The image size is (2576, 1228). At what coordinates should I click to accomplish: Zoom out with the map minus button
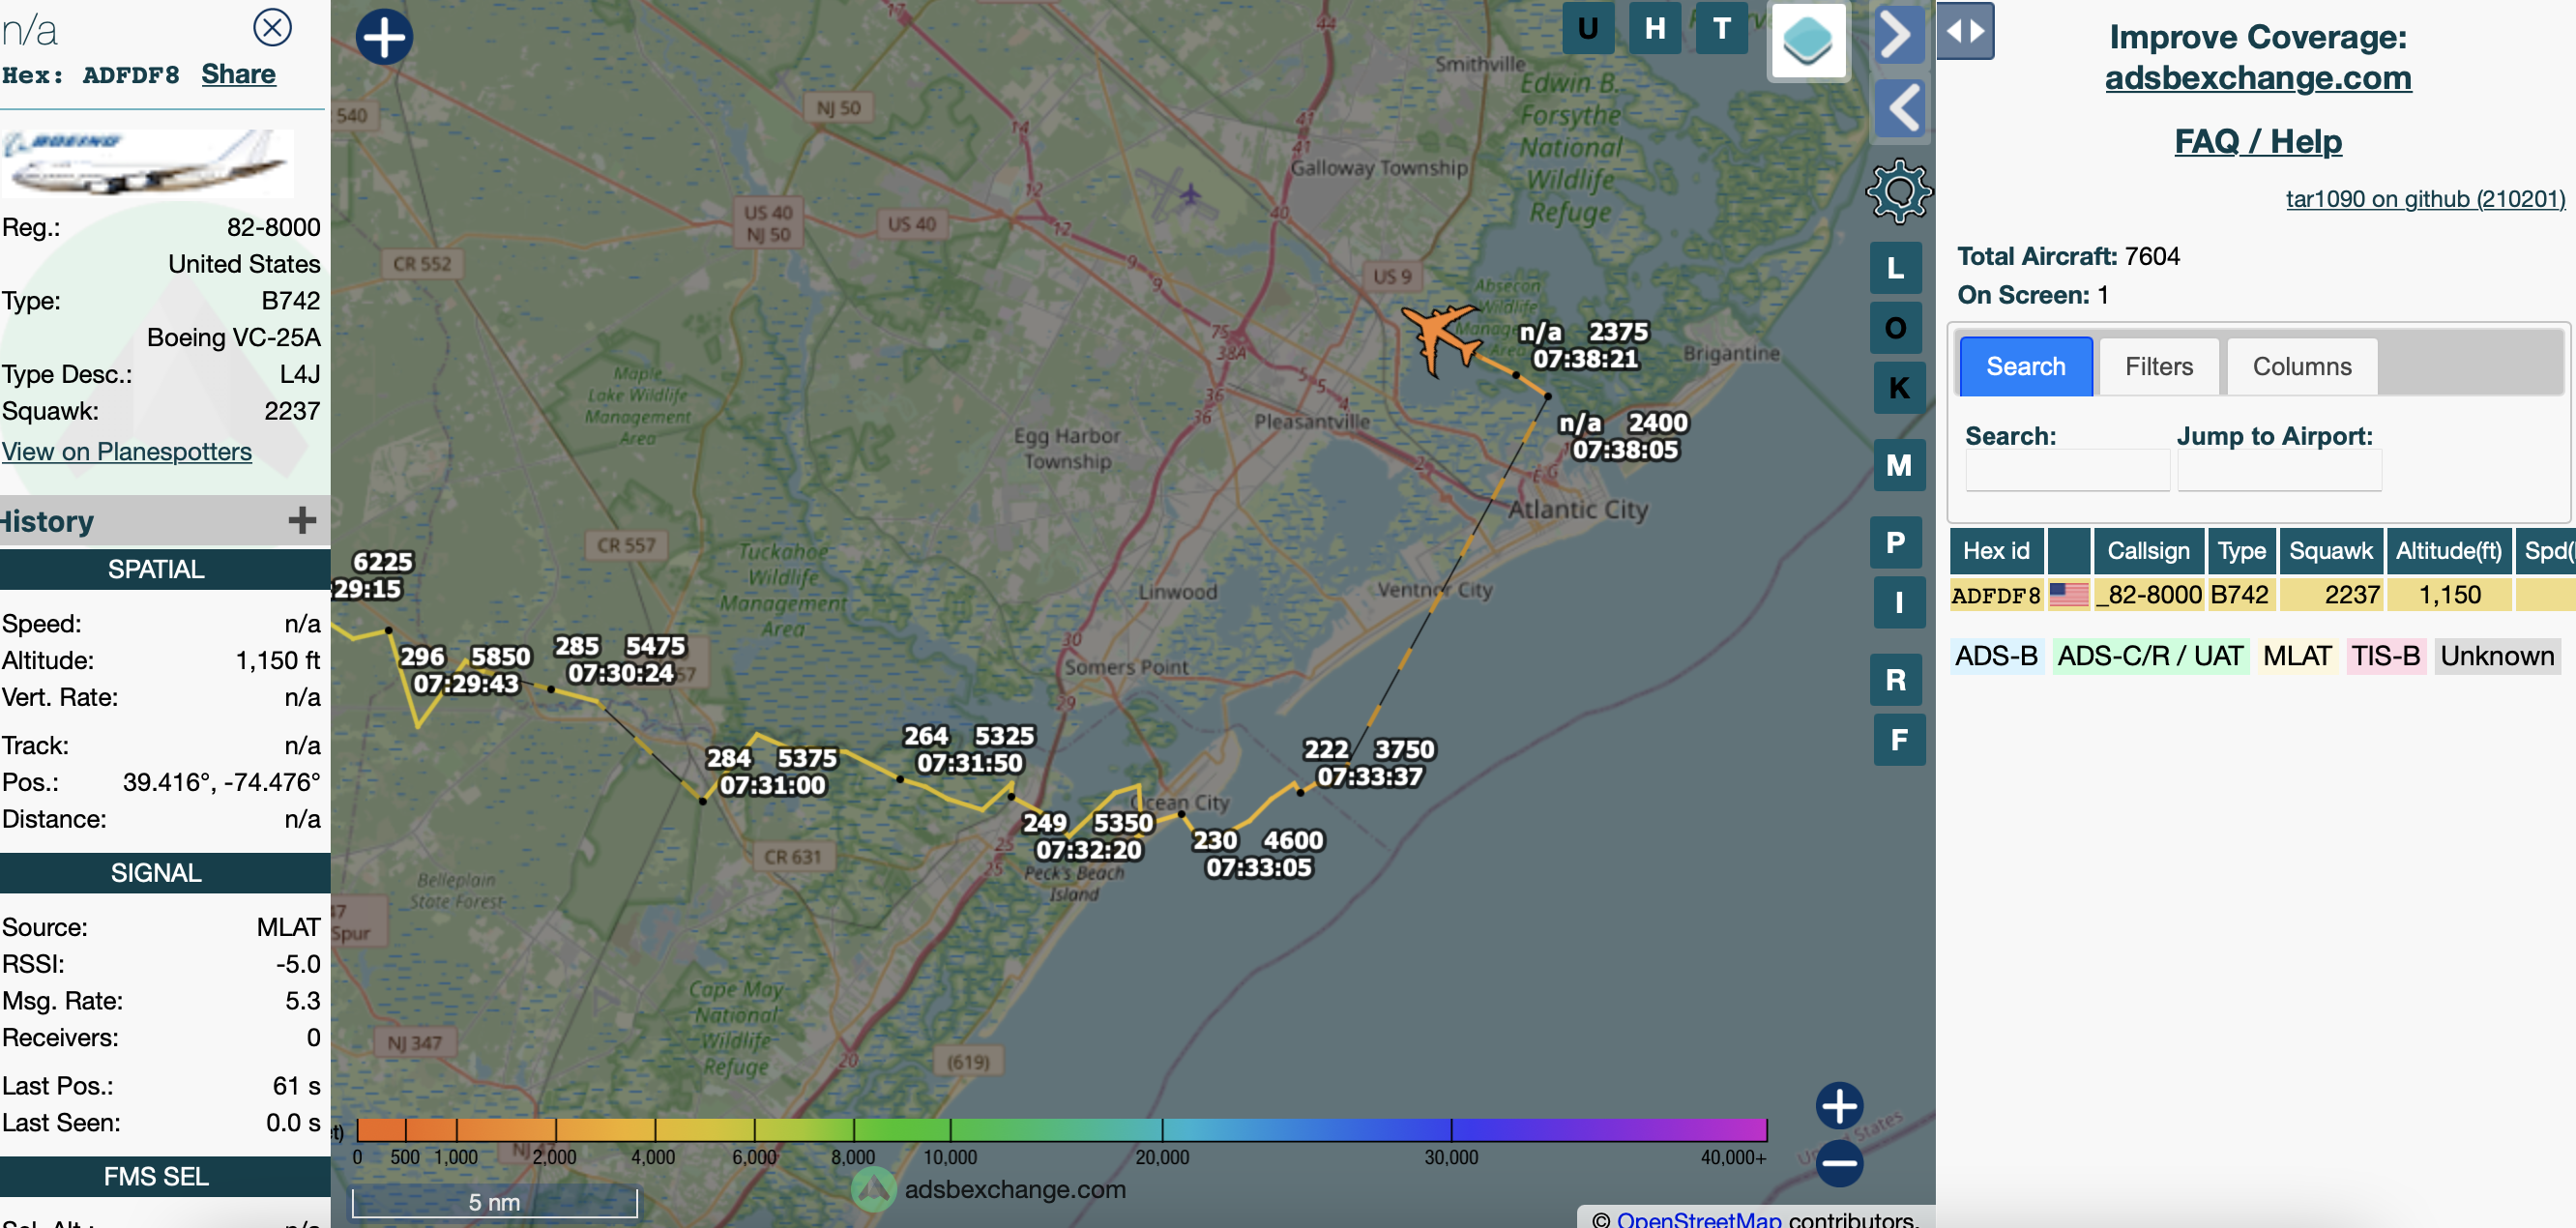1839,1163
